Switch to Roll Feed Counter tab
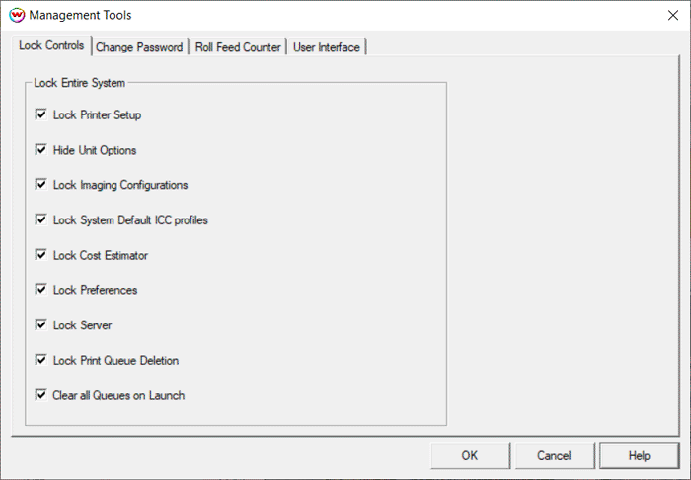Viewport: 691px width, 480px height. pyautogui.click(x=238, y=47)
